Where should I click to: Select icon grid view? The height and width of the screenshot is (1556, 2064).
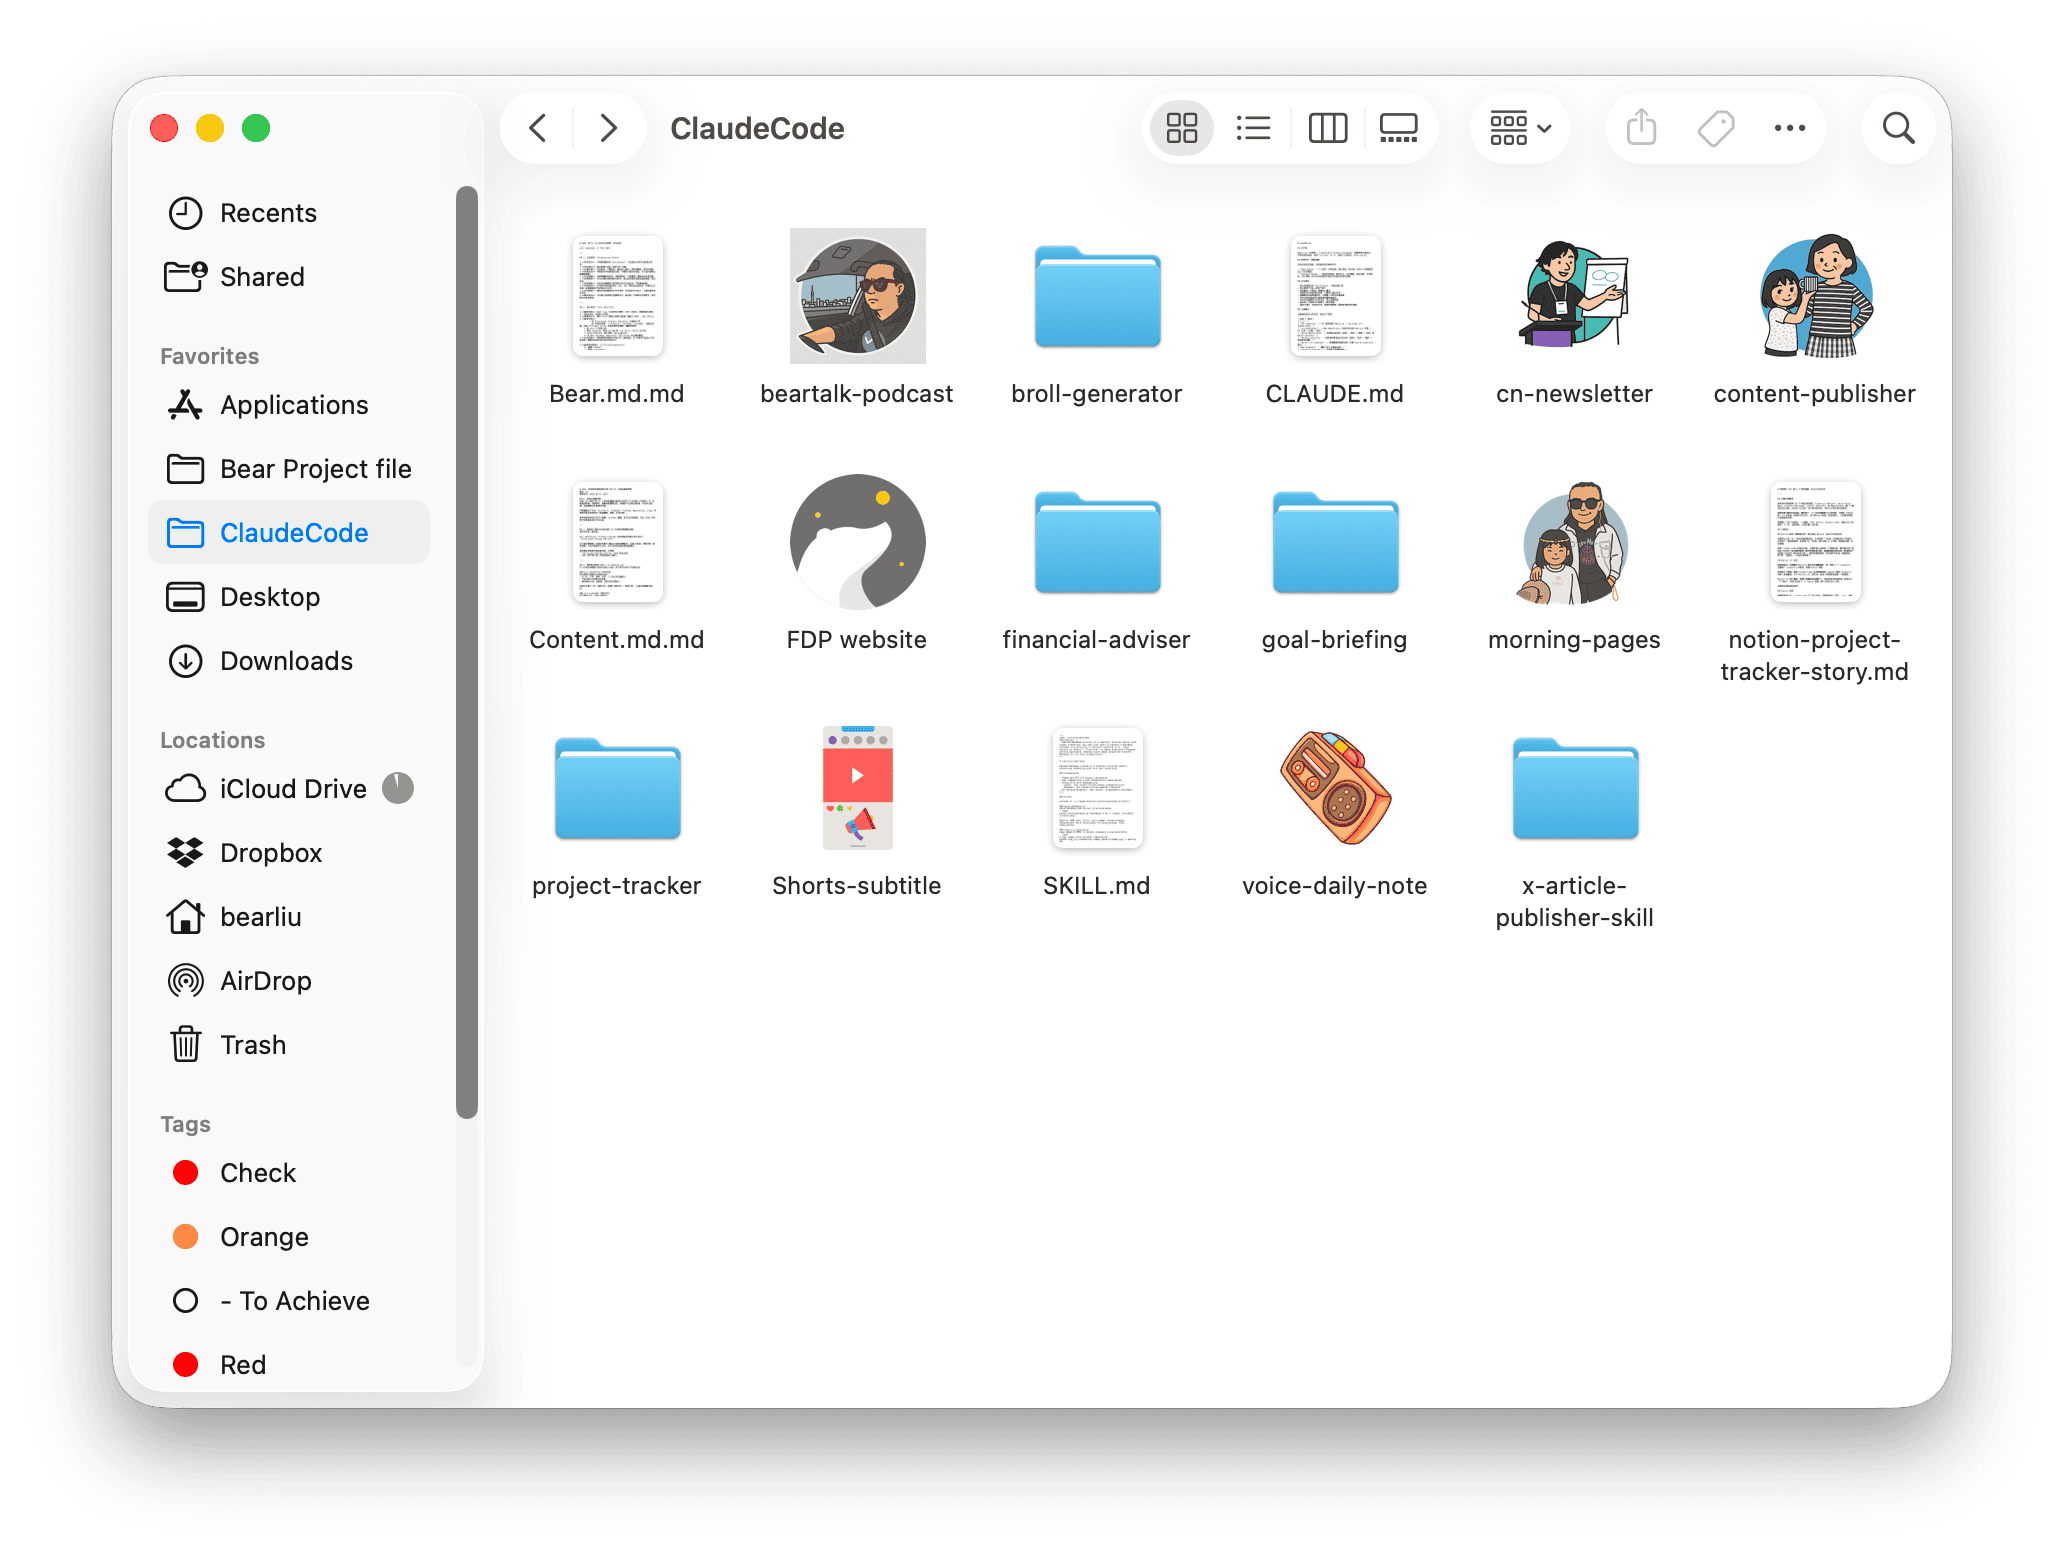pyautogui.click(x=1181, y=128)
